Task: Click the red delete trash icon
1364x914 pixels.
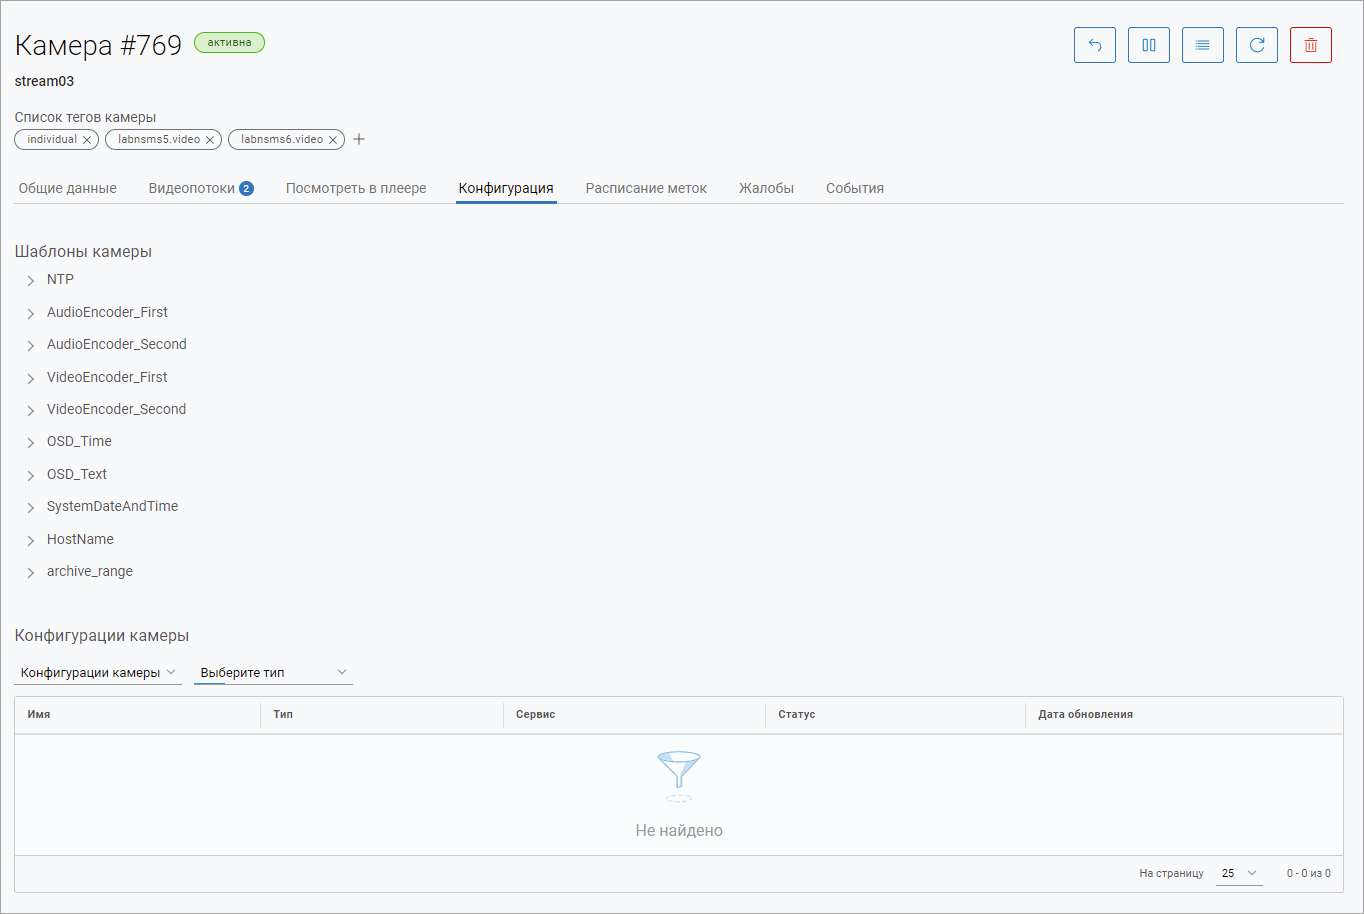Action: coord(1310,45)
